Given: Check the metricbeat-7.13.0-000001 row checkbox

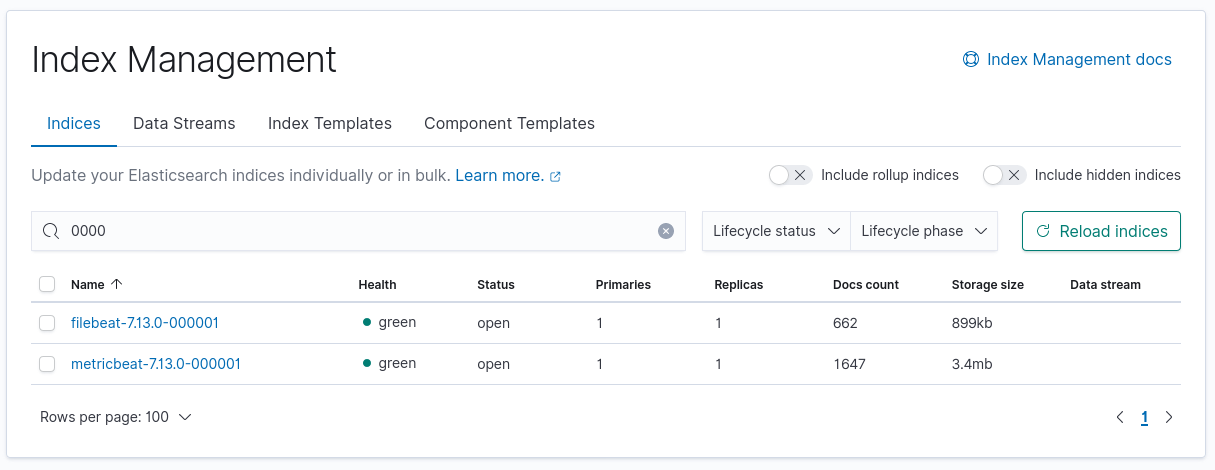Looking at the screenshot, I should tap(47, 364).
